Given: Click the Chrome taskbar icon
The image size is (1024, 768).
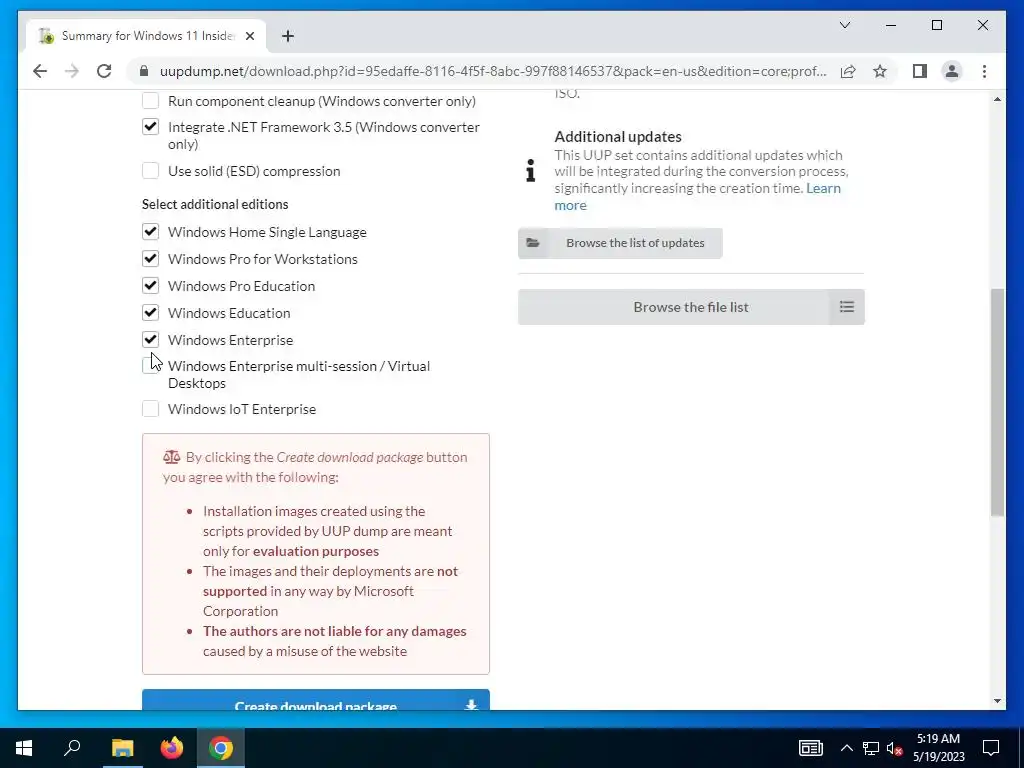Looking at the screenshot, I should 221,748.
